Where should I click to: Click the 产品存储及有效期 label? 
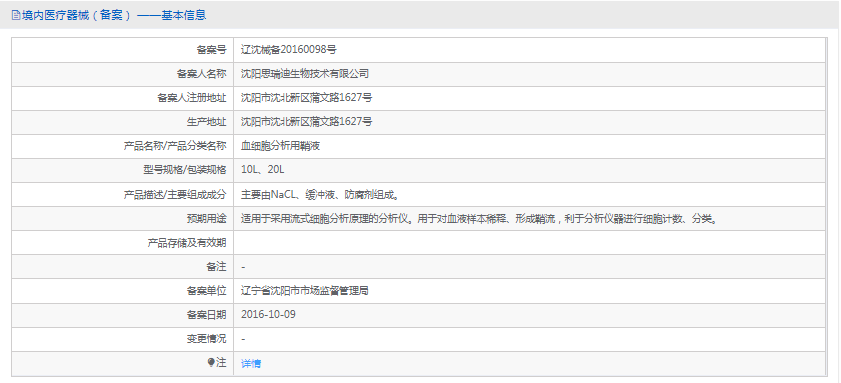click(x=187, y=242)
